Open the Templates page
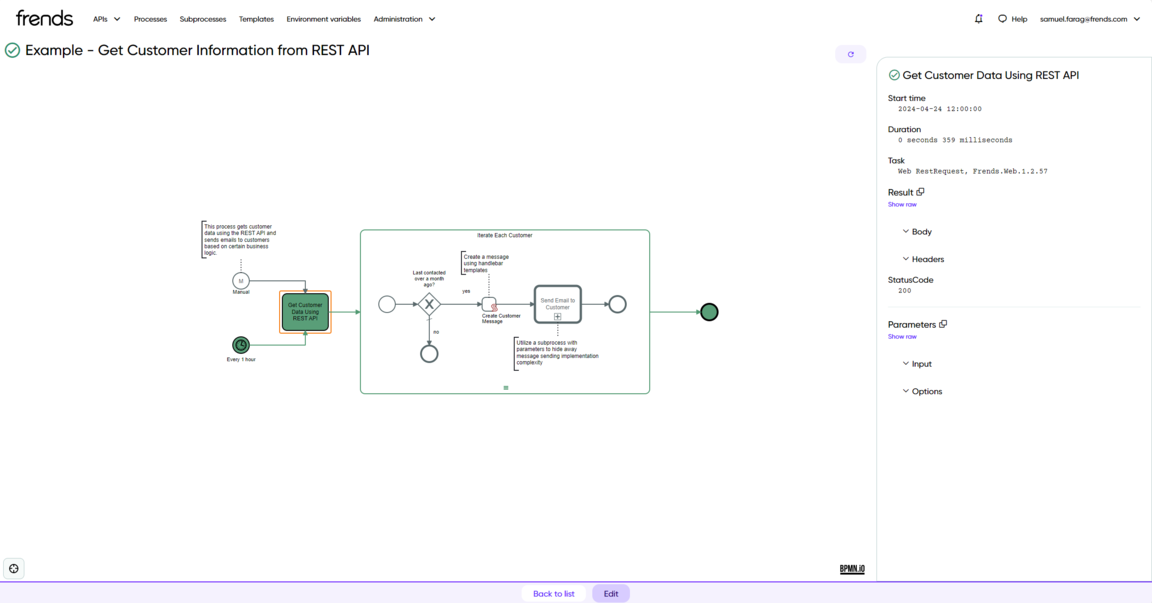 point(256,19)
